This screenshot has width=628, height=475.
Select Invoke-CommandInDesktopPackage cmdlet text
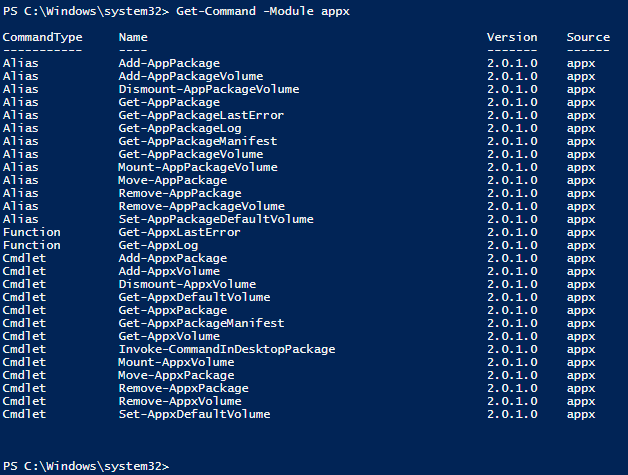point(227,349)
